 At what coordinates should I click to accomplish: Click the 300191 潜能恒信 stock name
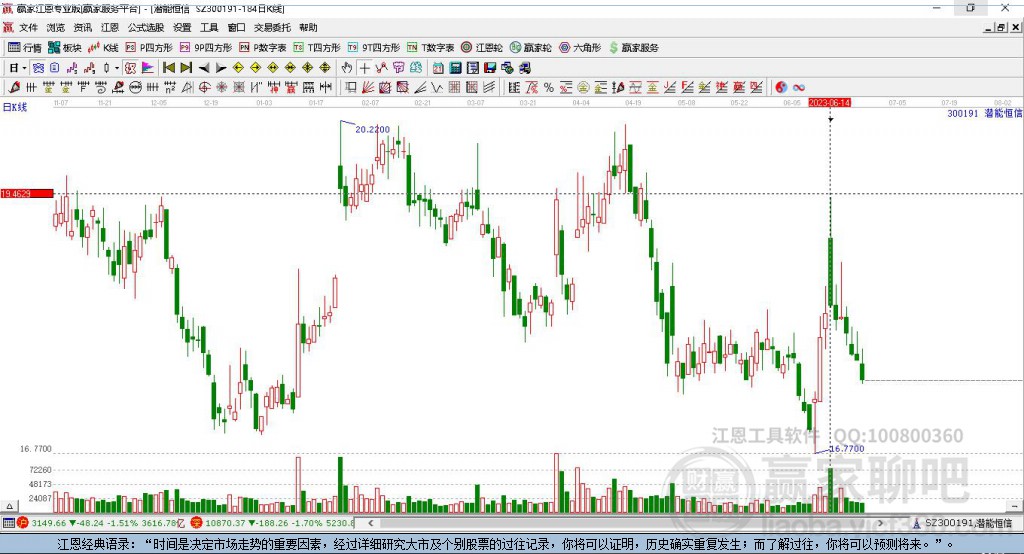pyautogui.click(x=984, y=114)
